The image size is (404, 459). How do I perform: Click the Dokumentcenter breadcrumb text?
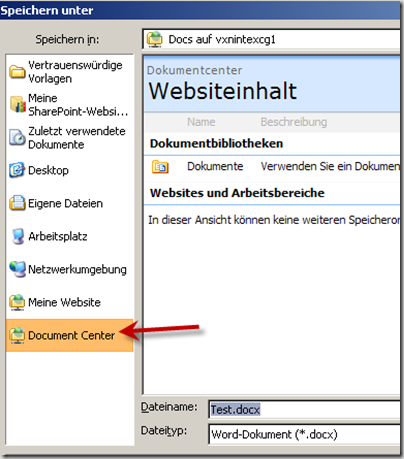(194, 70)
